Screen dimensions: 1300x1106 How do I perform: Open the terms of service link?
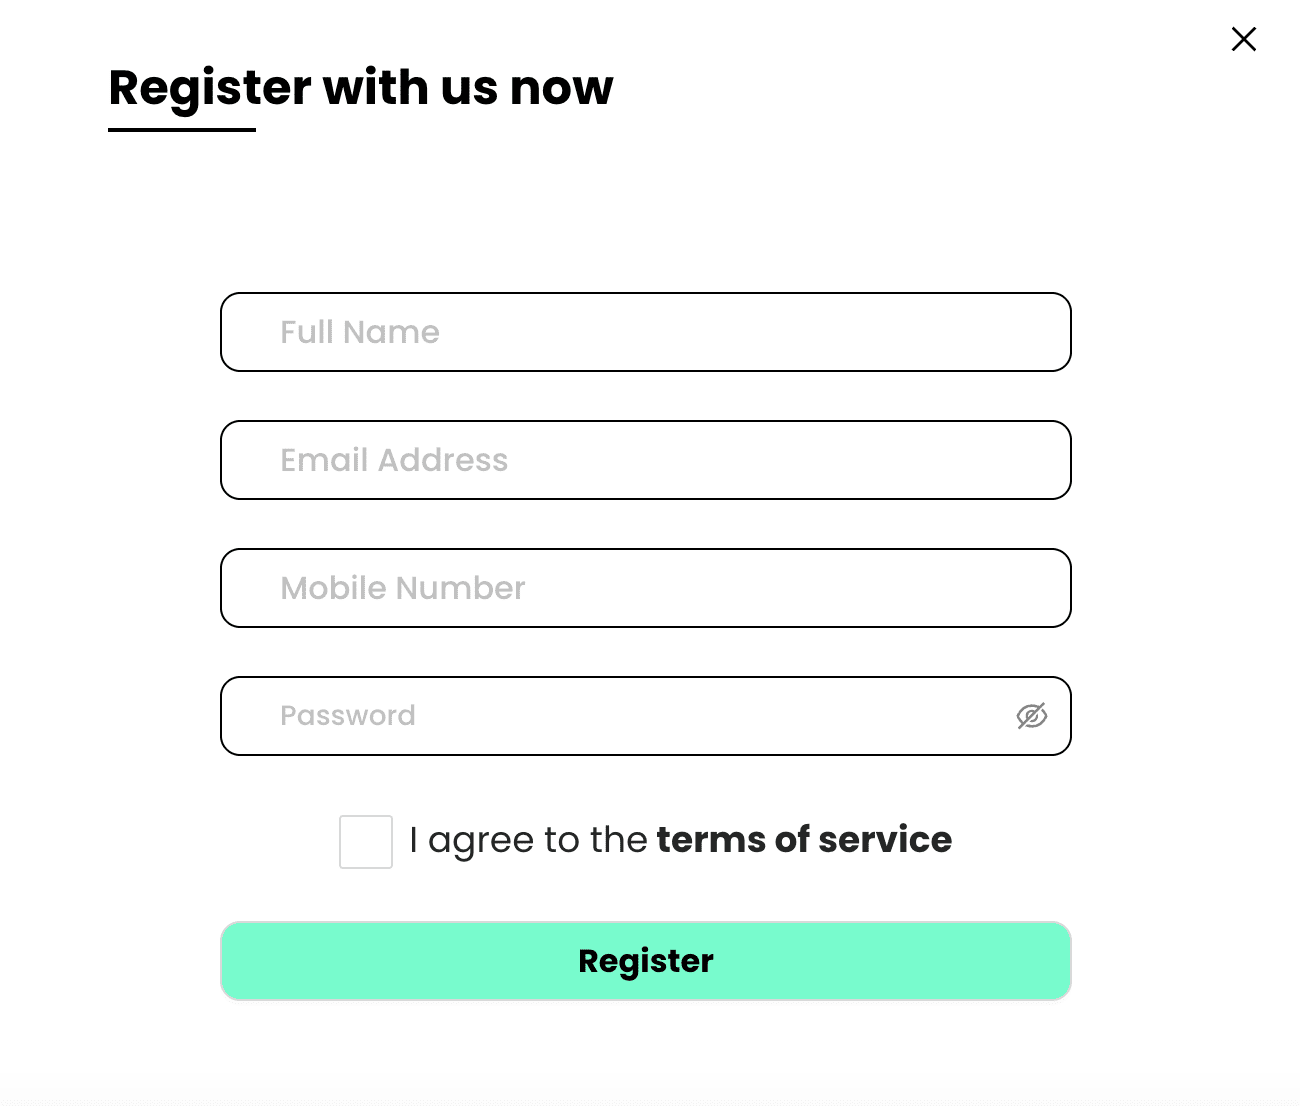pyautogui.click(x=804, y=840)
